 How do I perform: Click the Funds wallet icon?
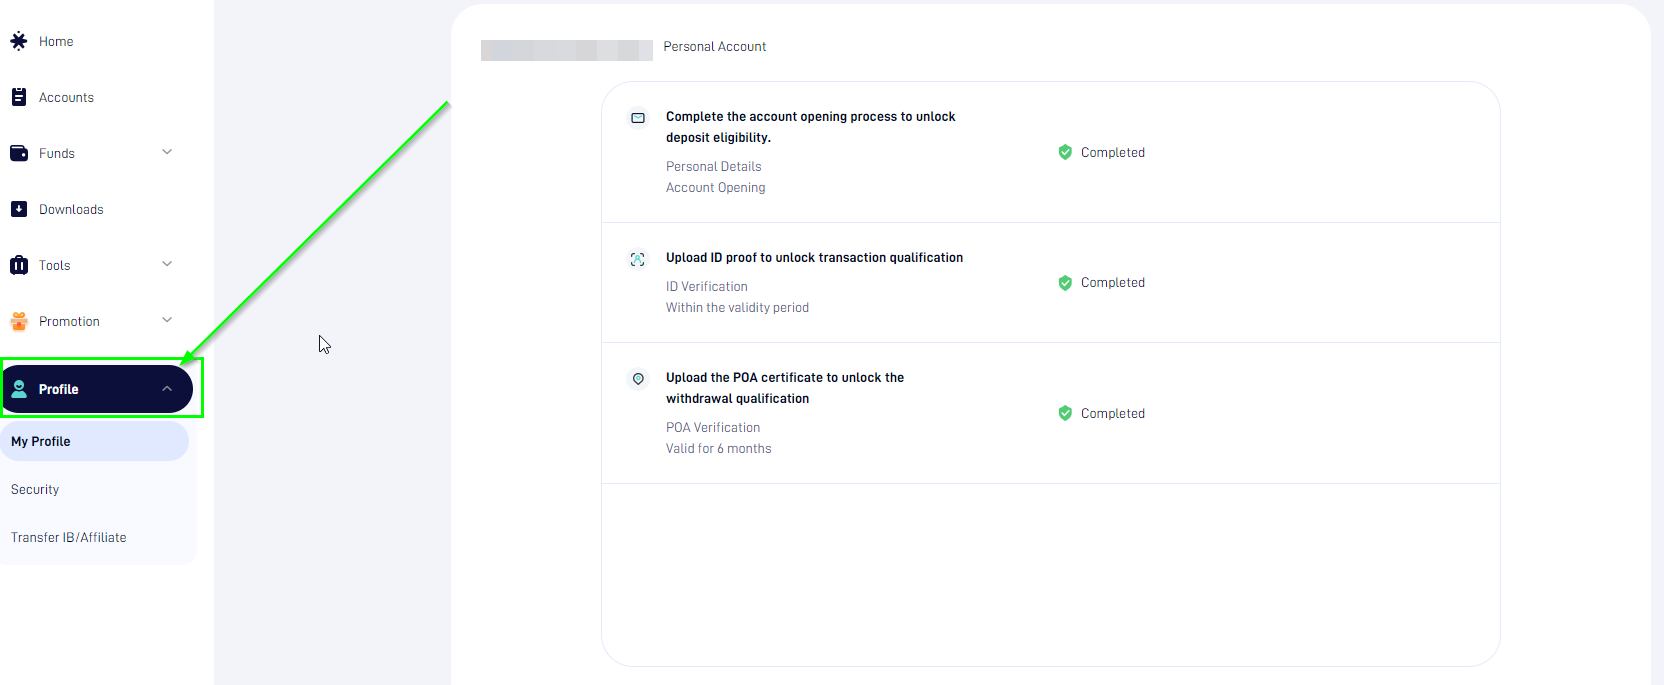(18, 153)
